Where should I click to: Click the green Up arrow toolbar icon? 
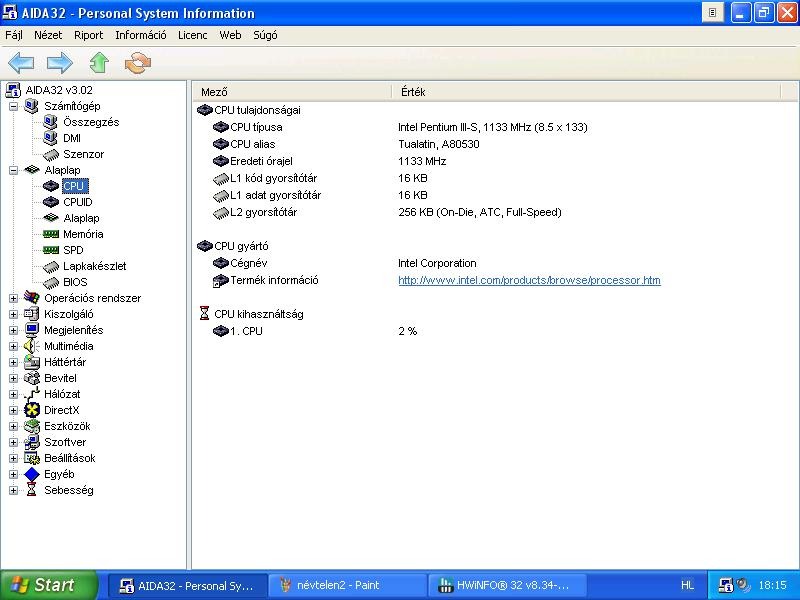click(99, 63)
